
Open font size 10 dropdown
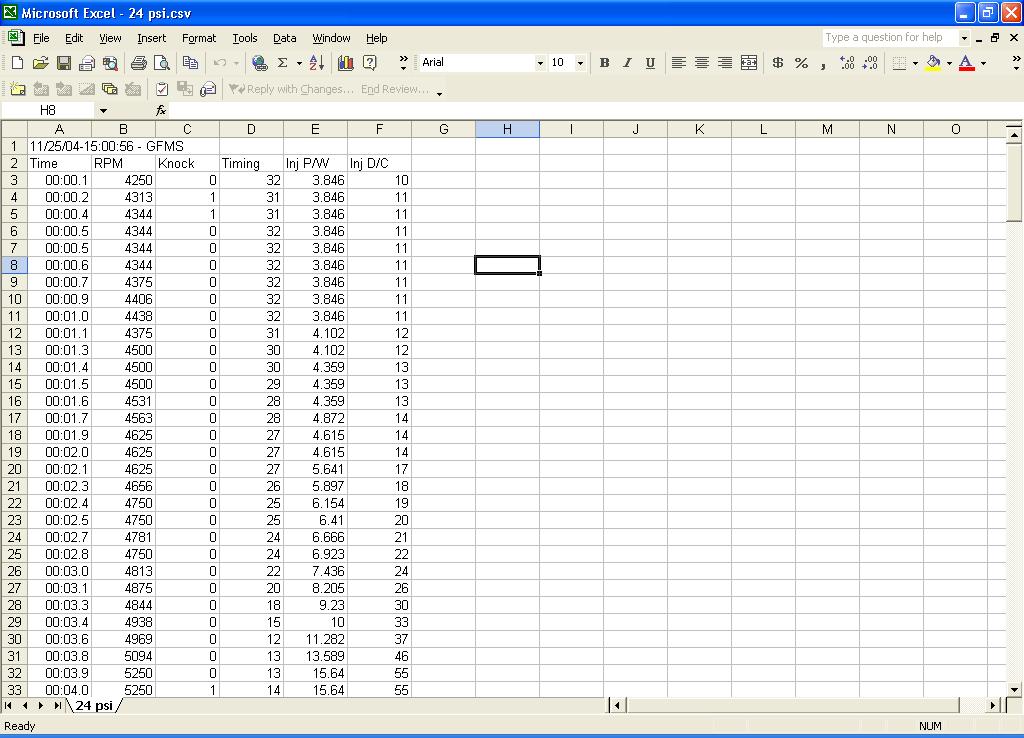point(580,63)
